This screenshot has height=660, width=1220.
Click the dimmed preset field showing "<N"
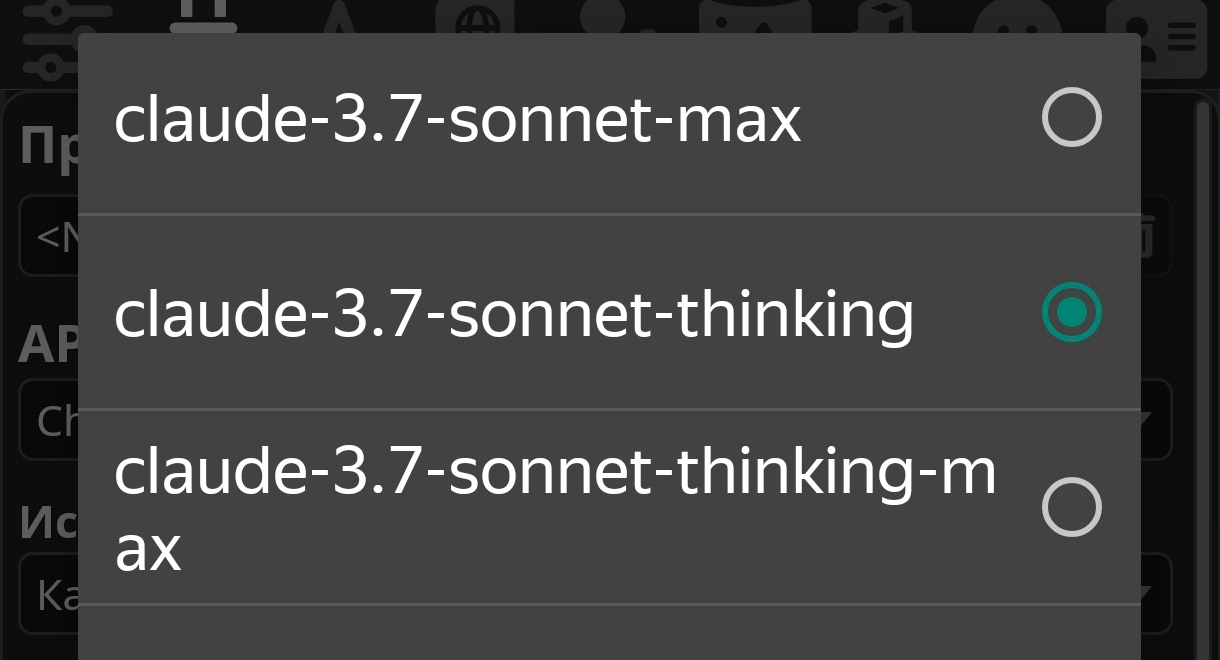point(48,237)
